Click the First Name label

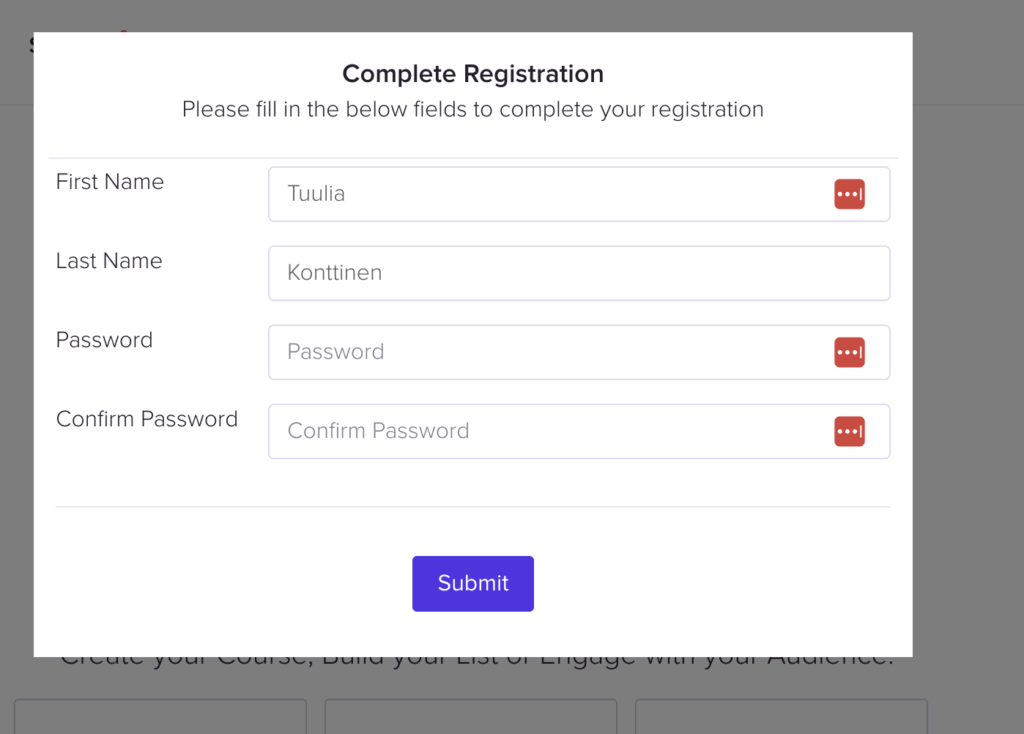tap(110, 182)
